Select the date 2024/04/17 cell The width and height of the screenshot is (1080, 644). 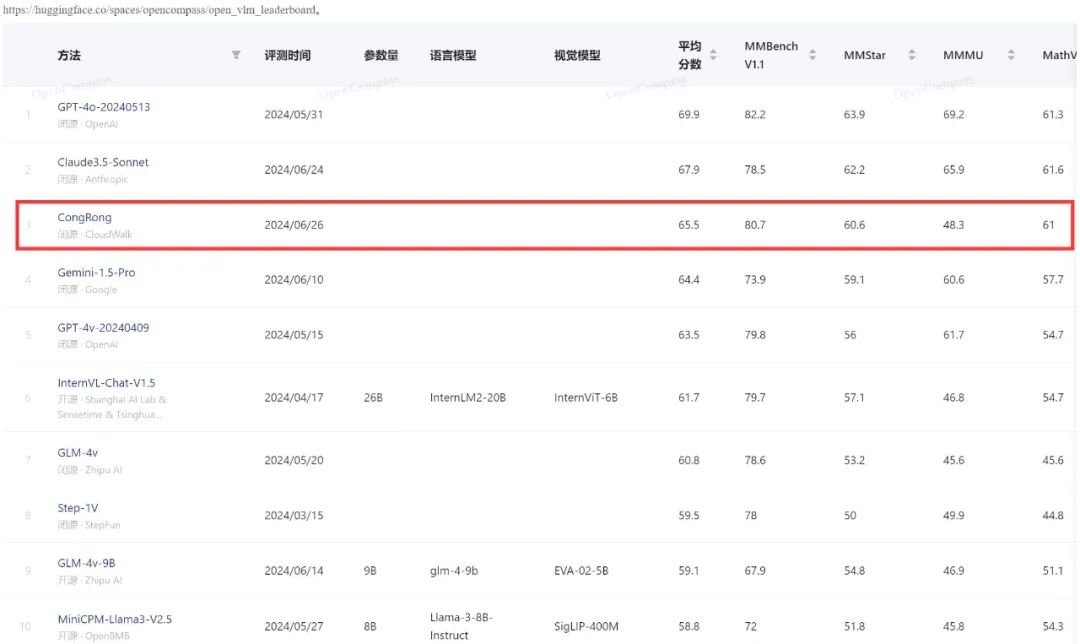(x=293, y=397)
